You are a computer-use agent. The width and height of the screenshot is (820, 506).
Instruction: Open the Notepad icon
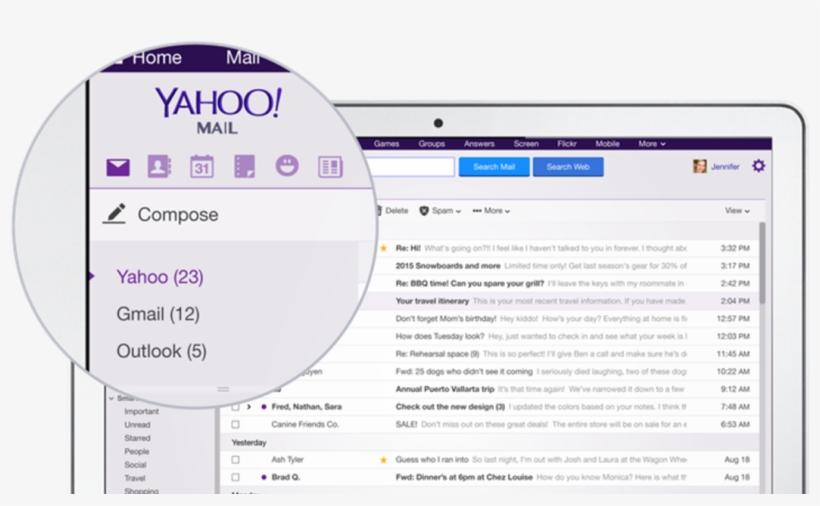point(245,167)
